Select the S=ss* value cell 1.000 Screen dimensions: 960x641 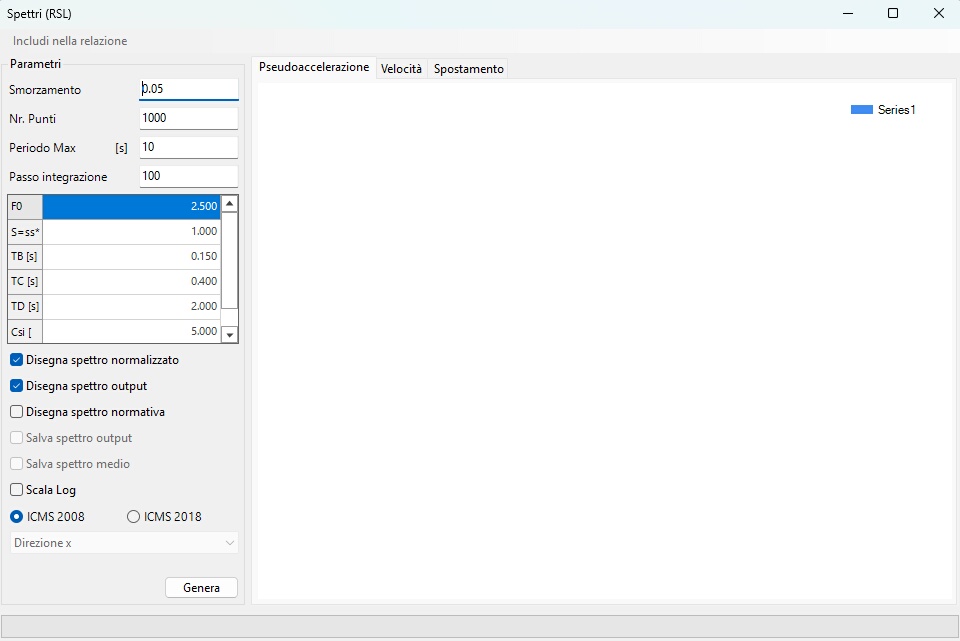pos(131,232)
